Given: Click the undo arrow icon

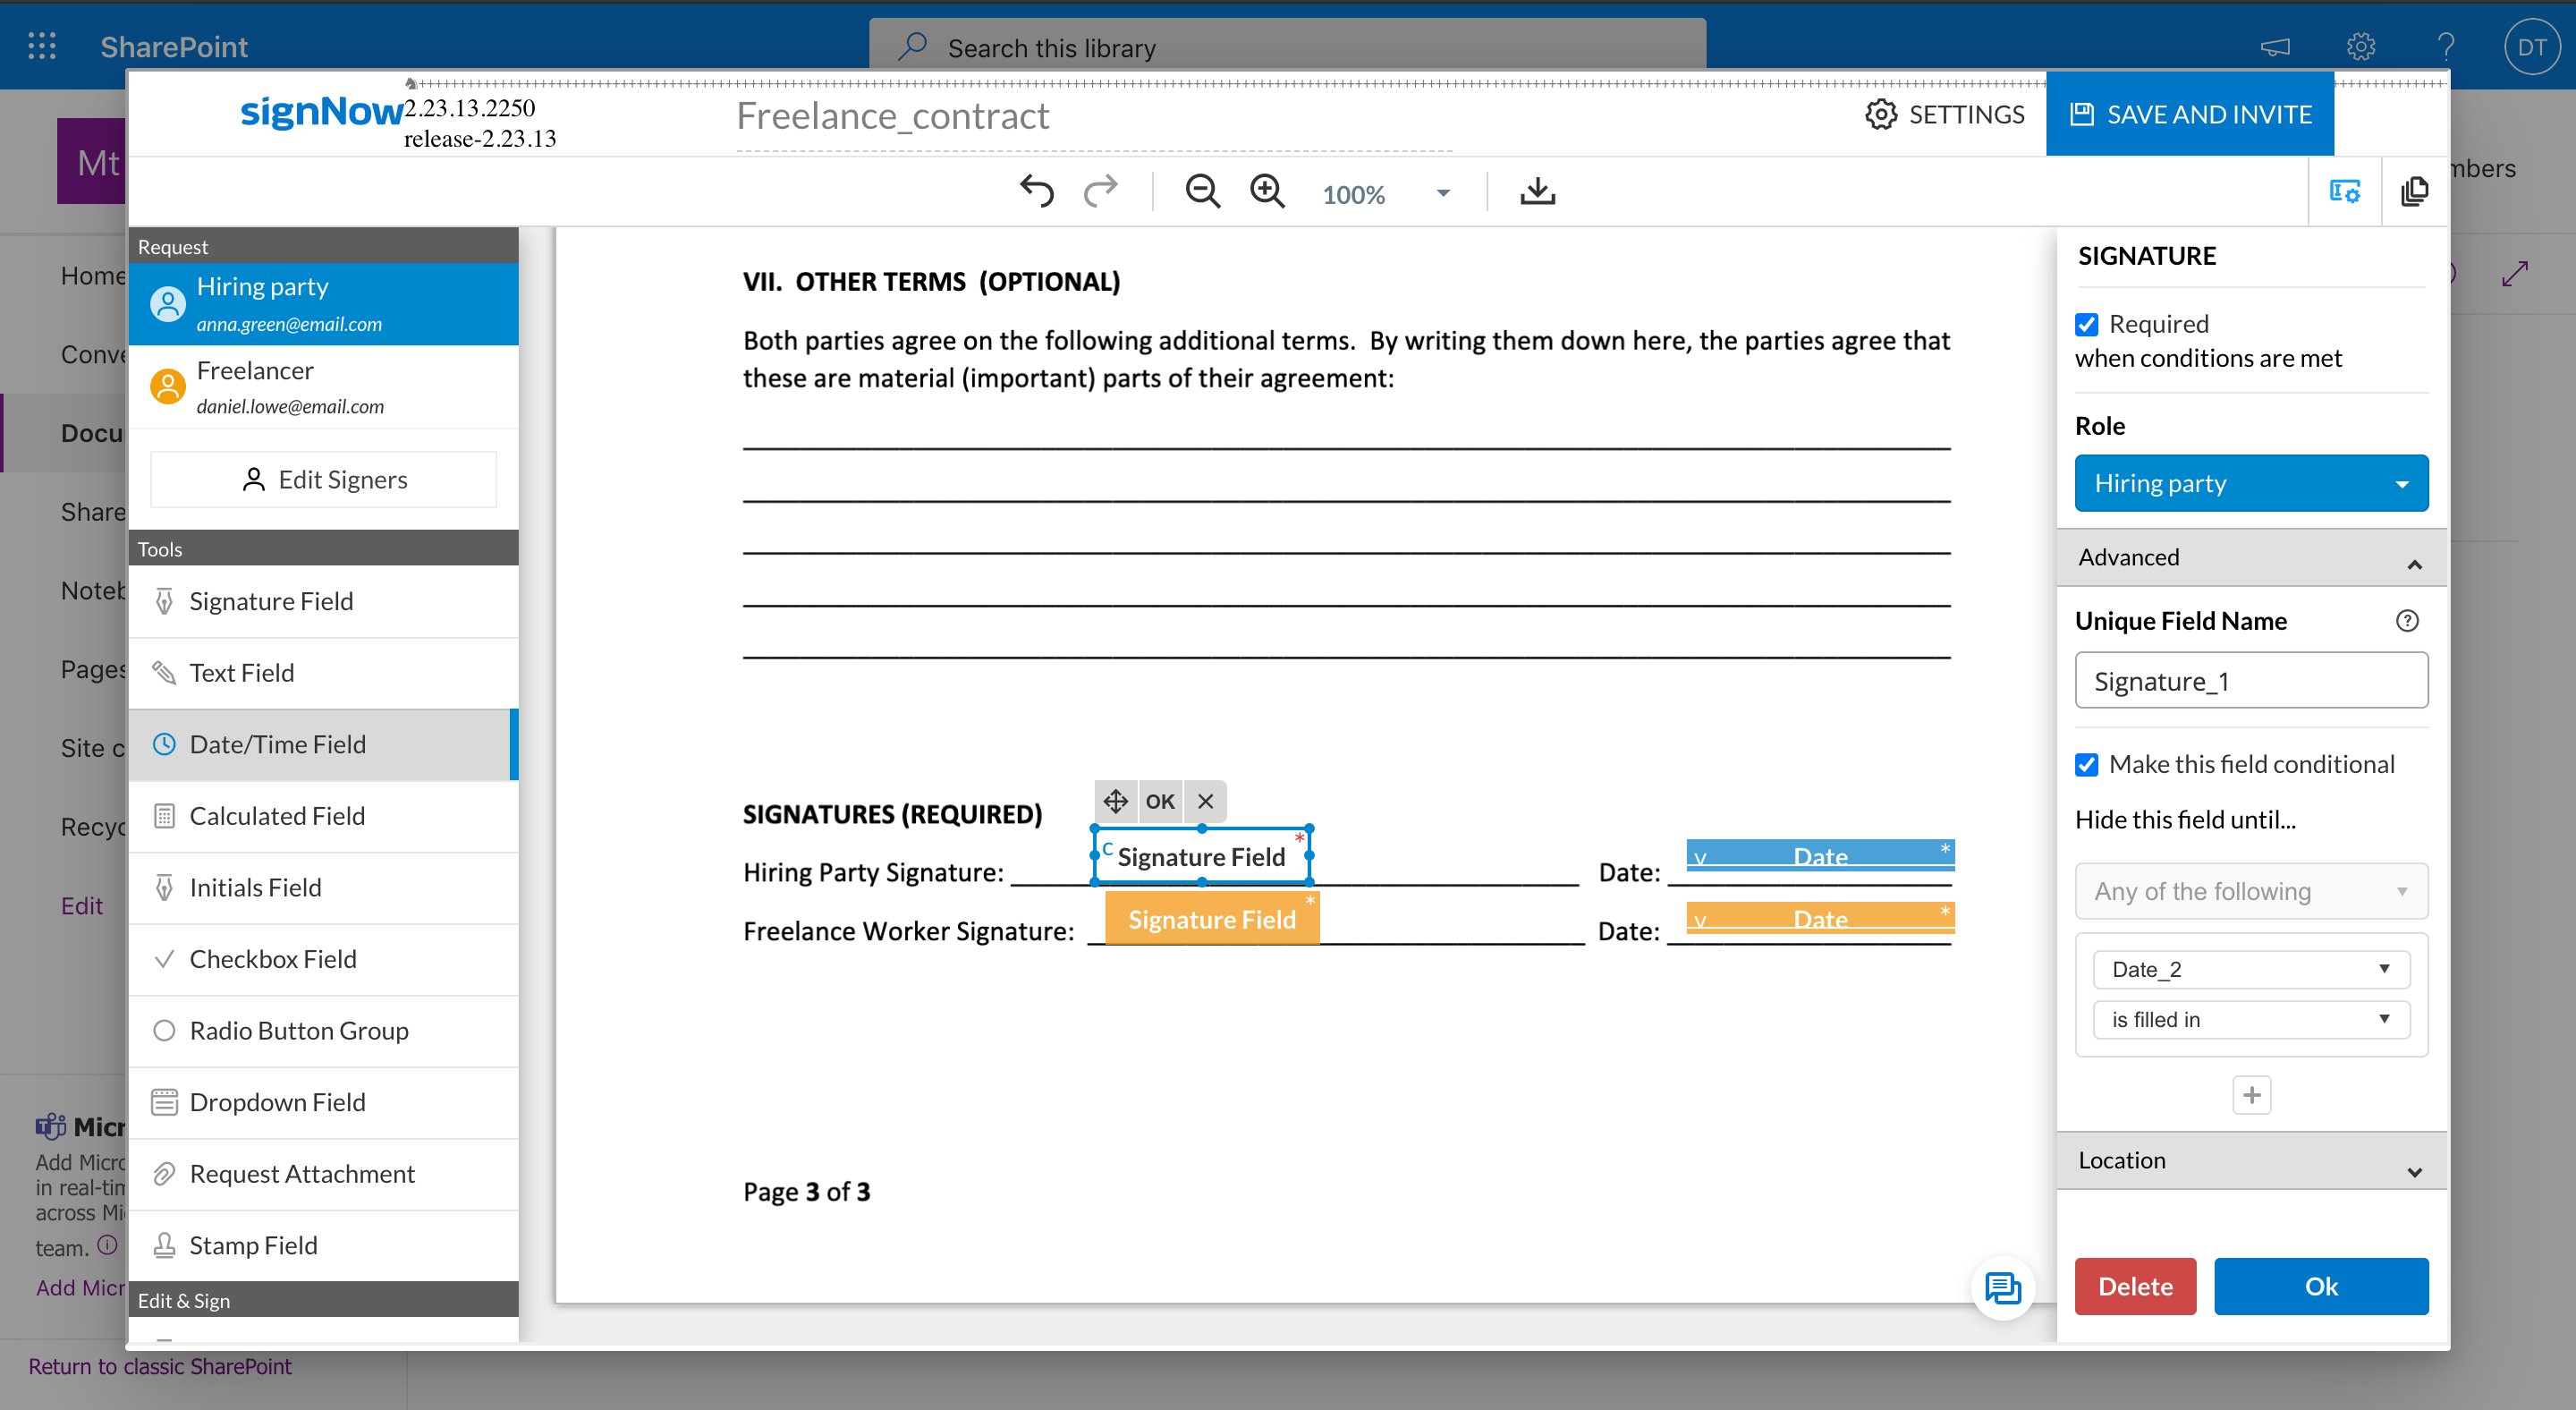Looking at the screenshot, I should pyautogui.click(x=1036, y=191).
